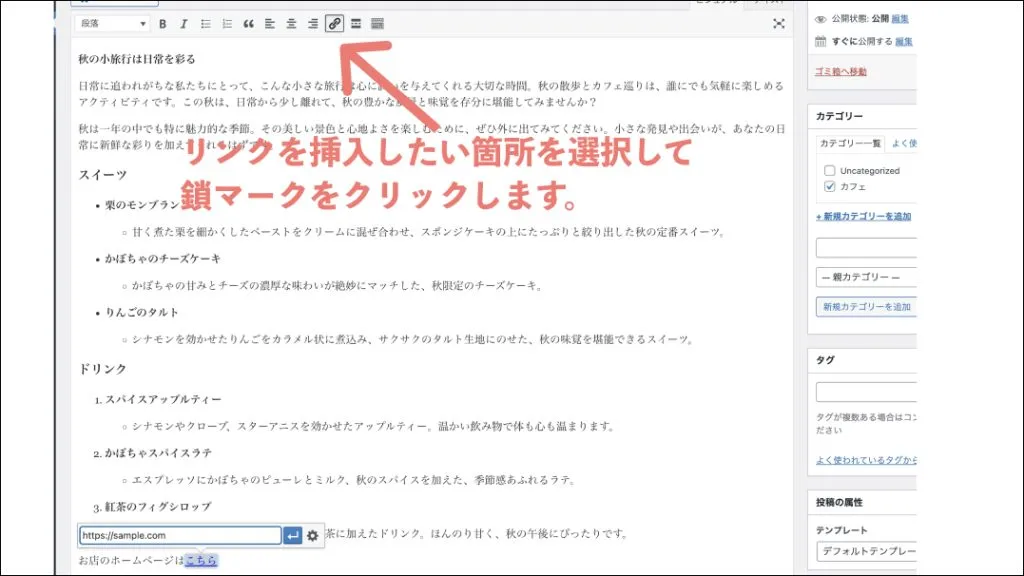Click the linked text こちら

[200, 560]
